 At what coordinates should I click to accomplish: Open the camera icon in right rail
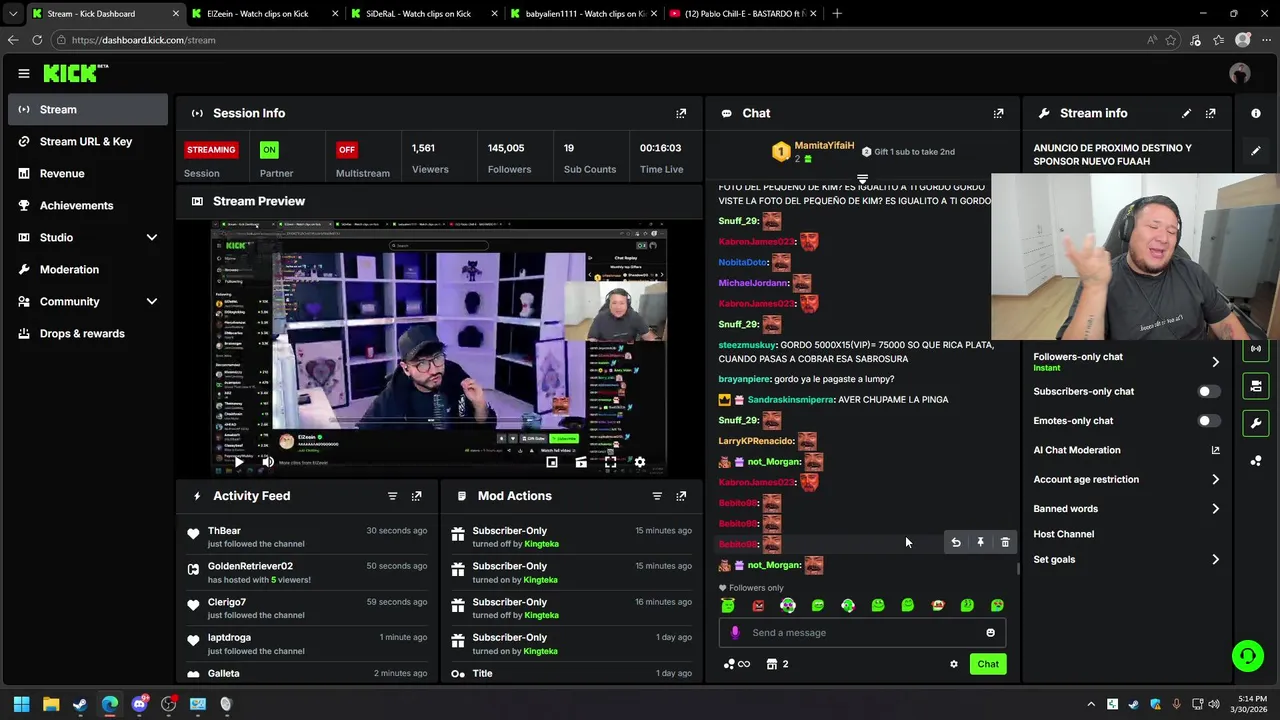[x=1256, y=386]
